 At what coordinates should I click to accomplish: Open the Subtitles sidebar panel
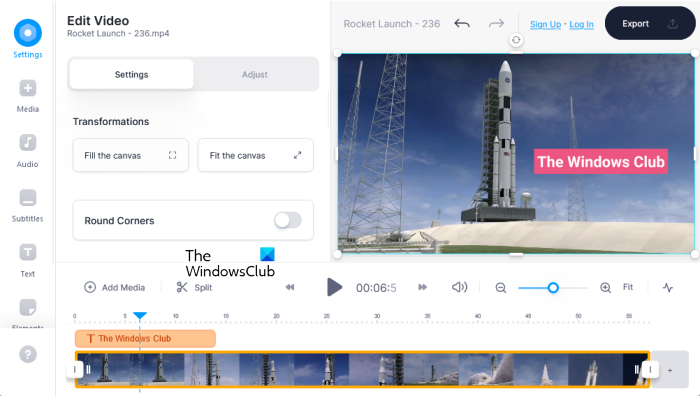[x=28, y=206]
